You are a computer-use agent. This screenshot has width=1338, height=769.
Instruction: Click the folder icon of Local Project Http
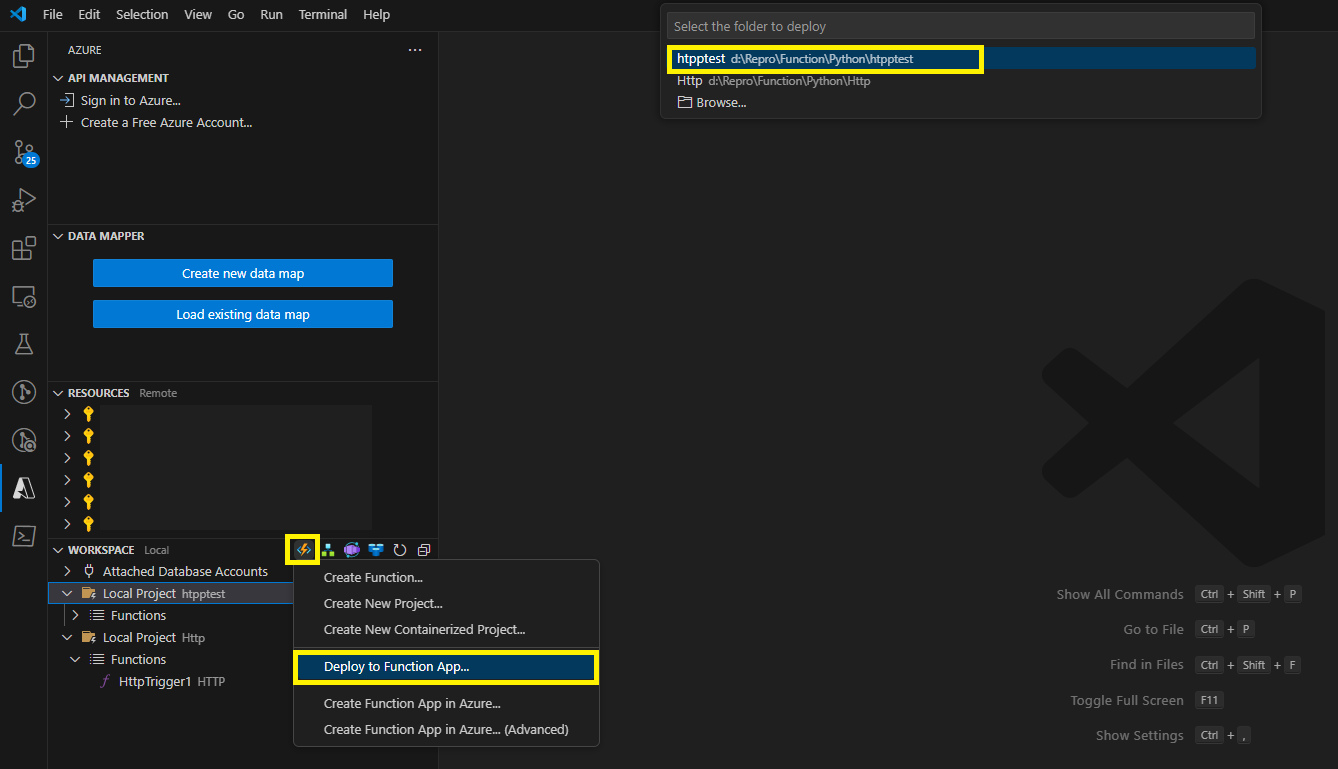89,637
